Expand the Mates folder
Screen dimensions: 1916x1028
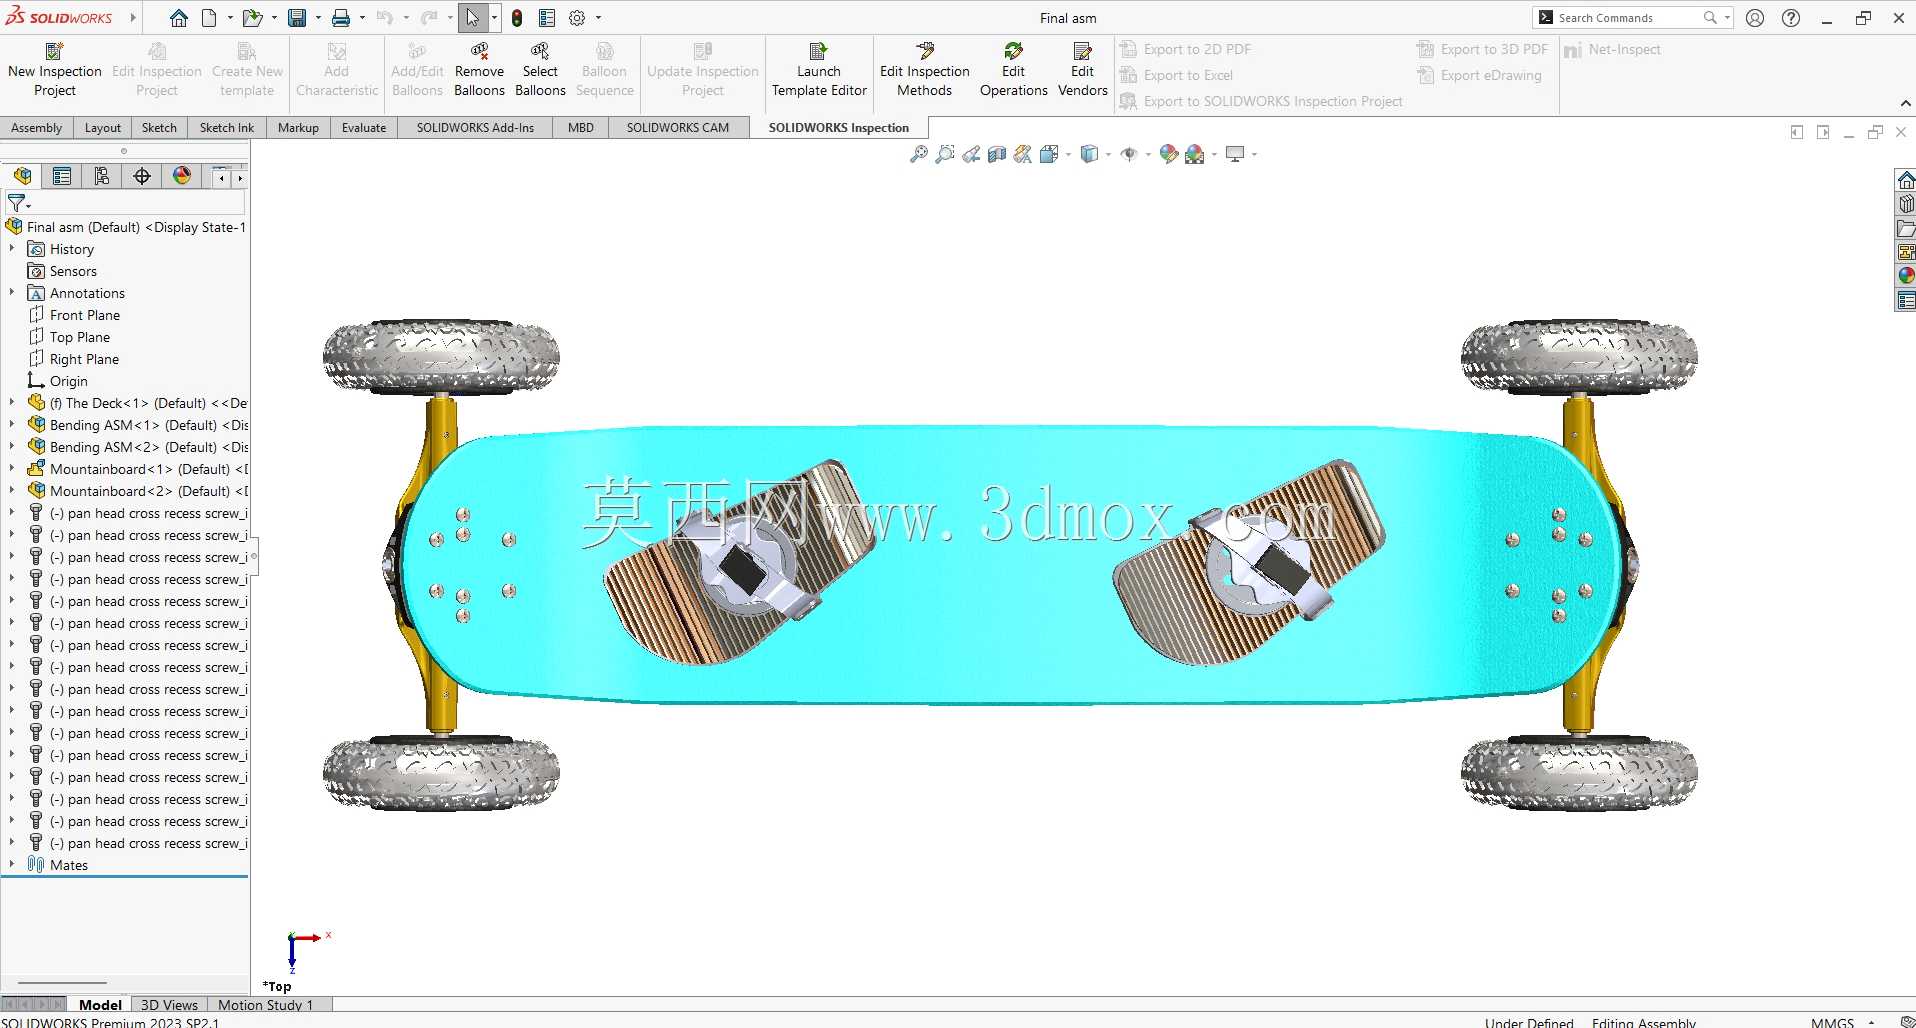(x=12, y=865)
